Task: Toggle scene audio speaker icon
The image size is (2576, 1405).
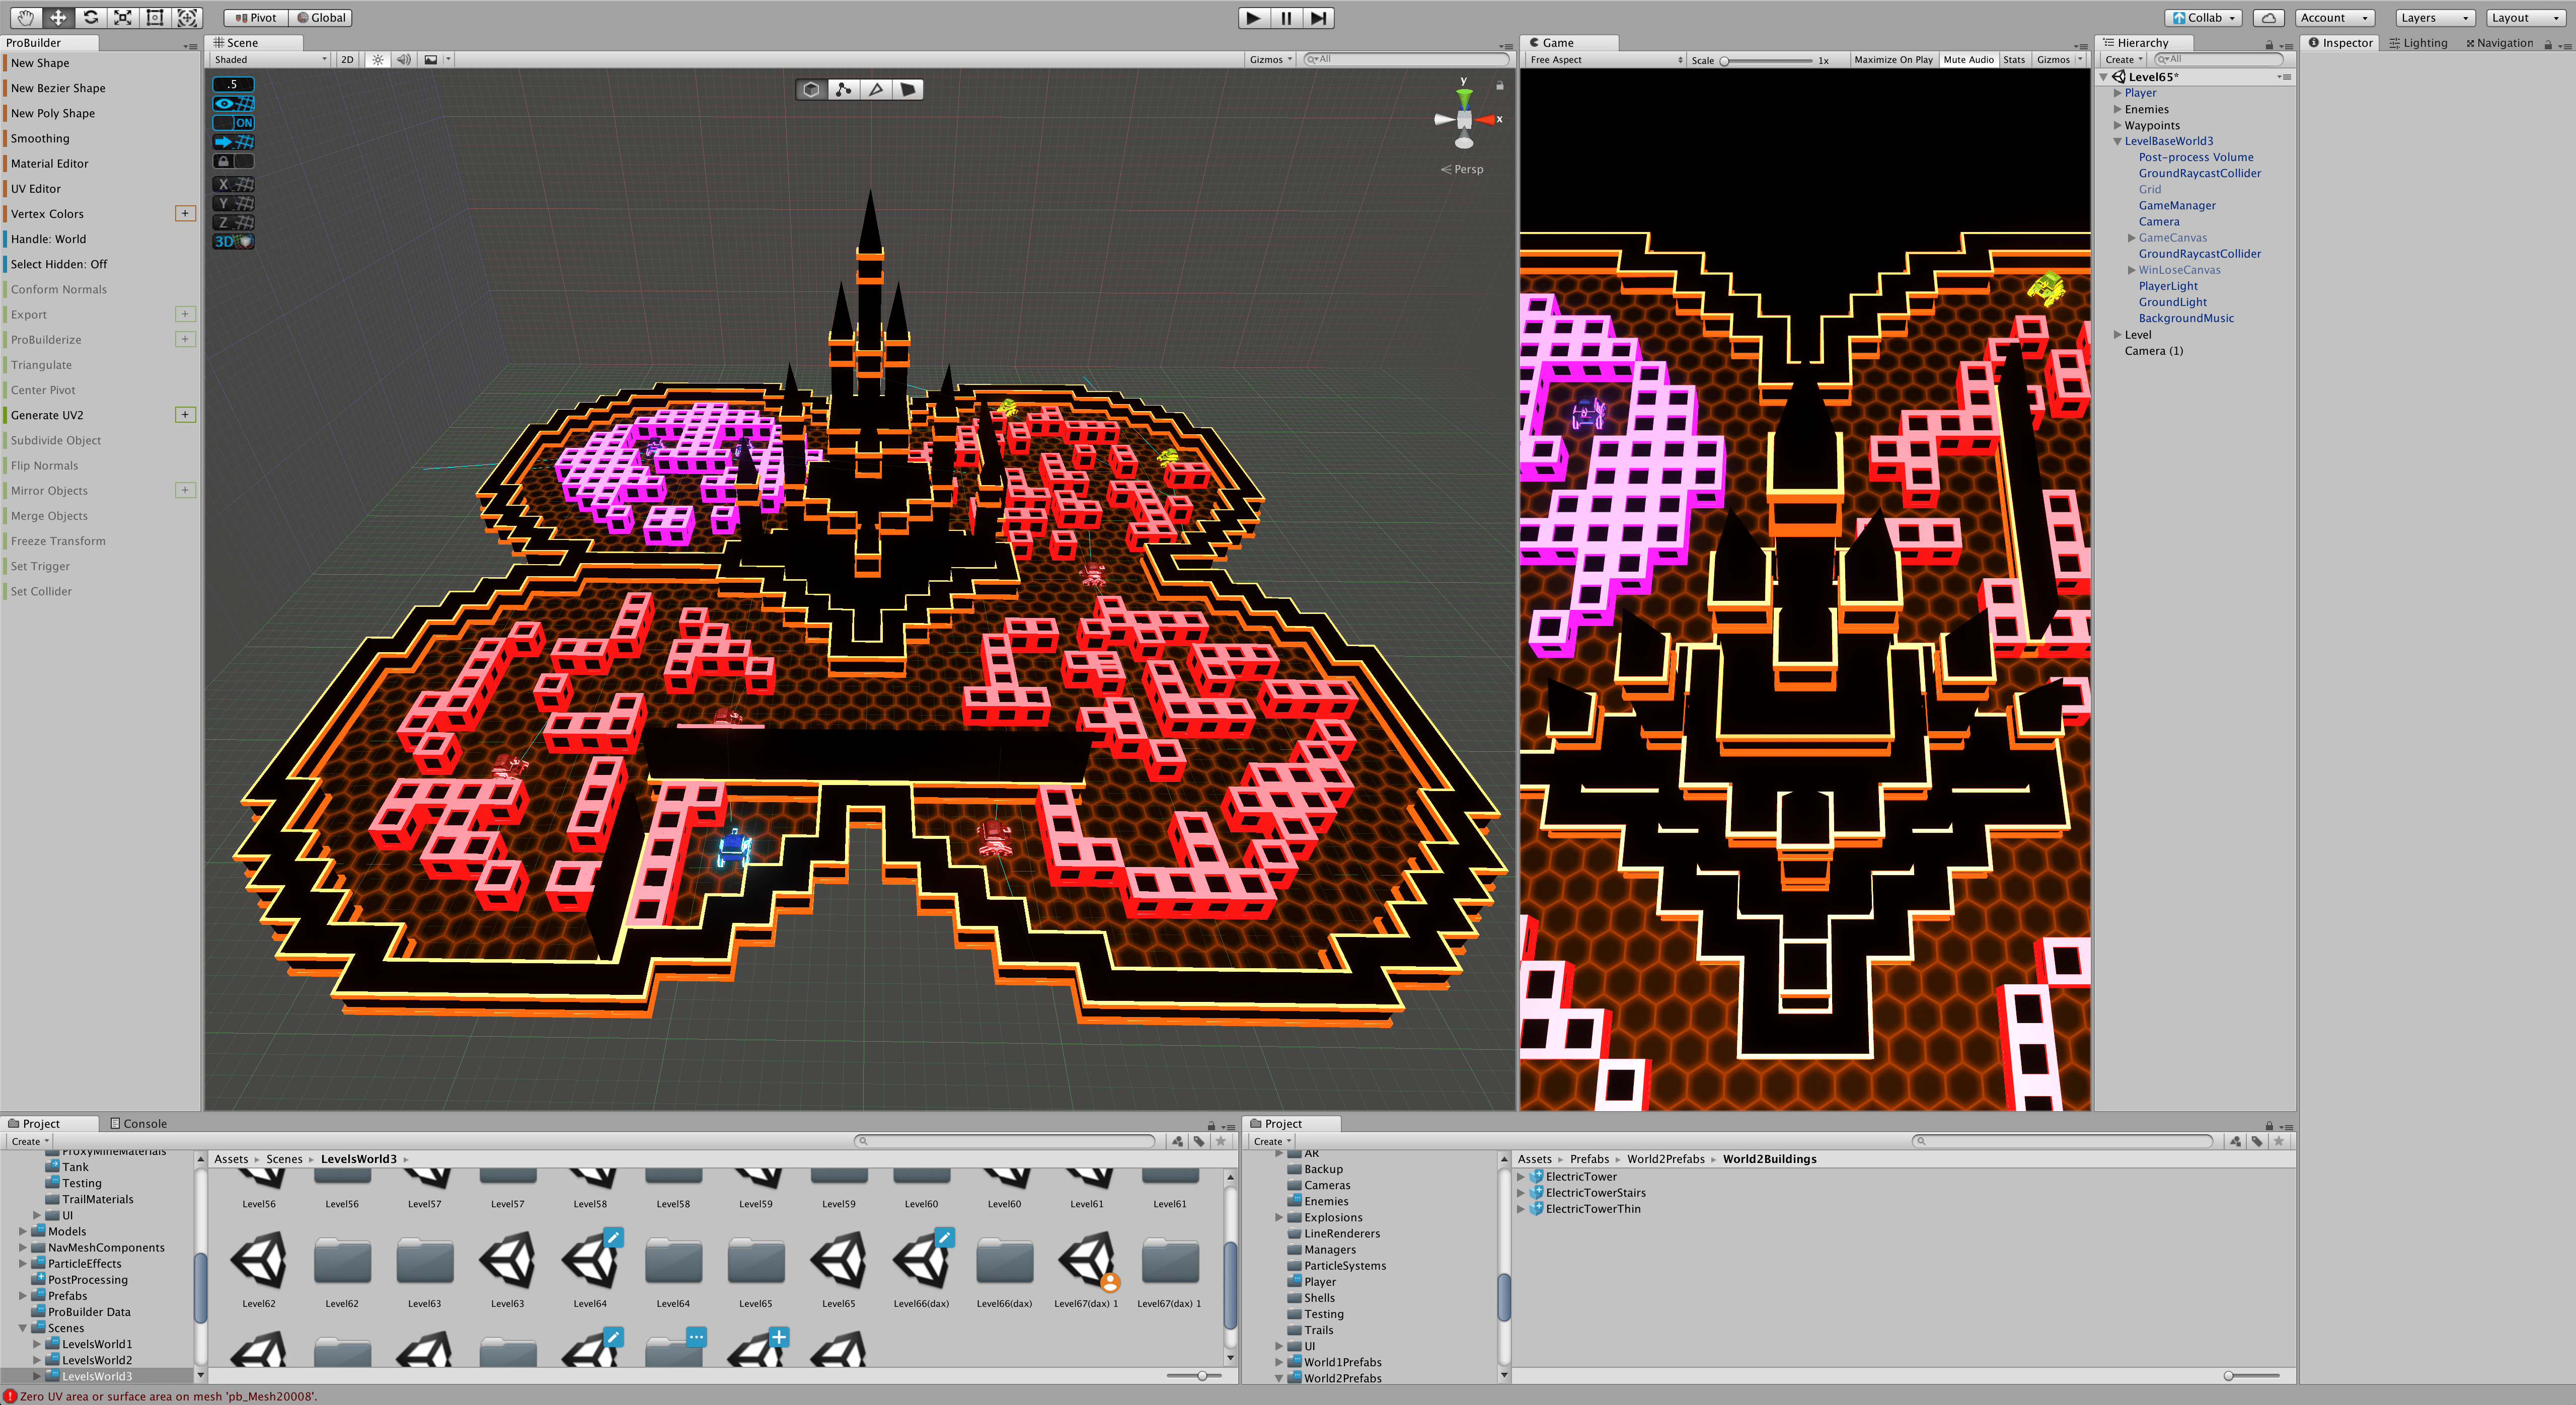Action: tap(403, 60)
